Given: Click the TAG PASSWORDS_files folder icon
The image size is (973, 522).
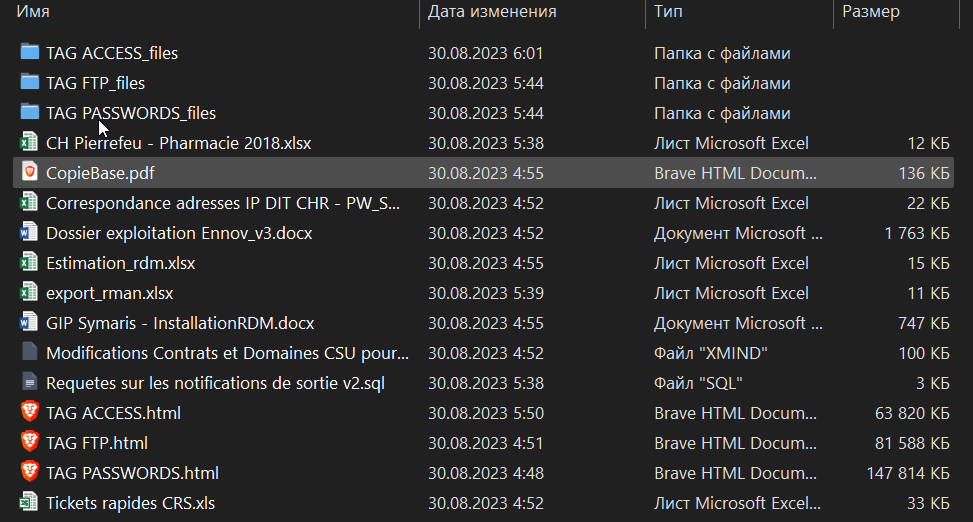Looking at the screenshot, I should pyautogui.click(x=29, y=112).
